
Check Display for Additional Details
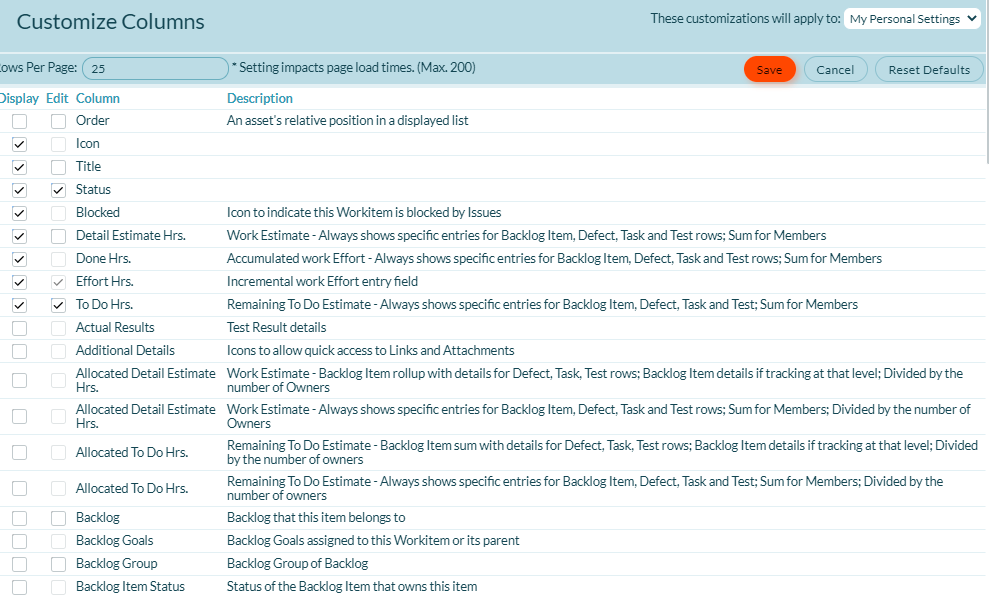[20, 351]
